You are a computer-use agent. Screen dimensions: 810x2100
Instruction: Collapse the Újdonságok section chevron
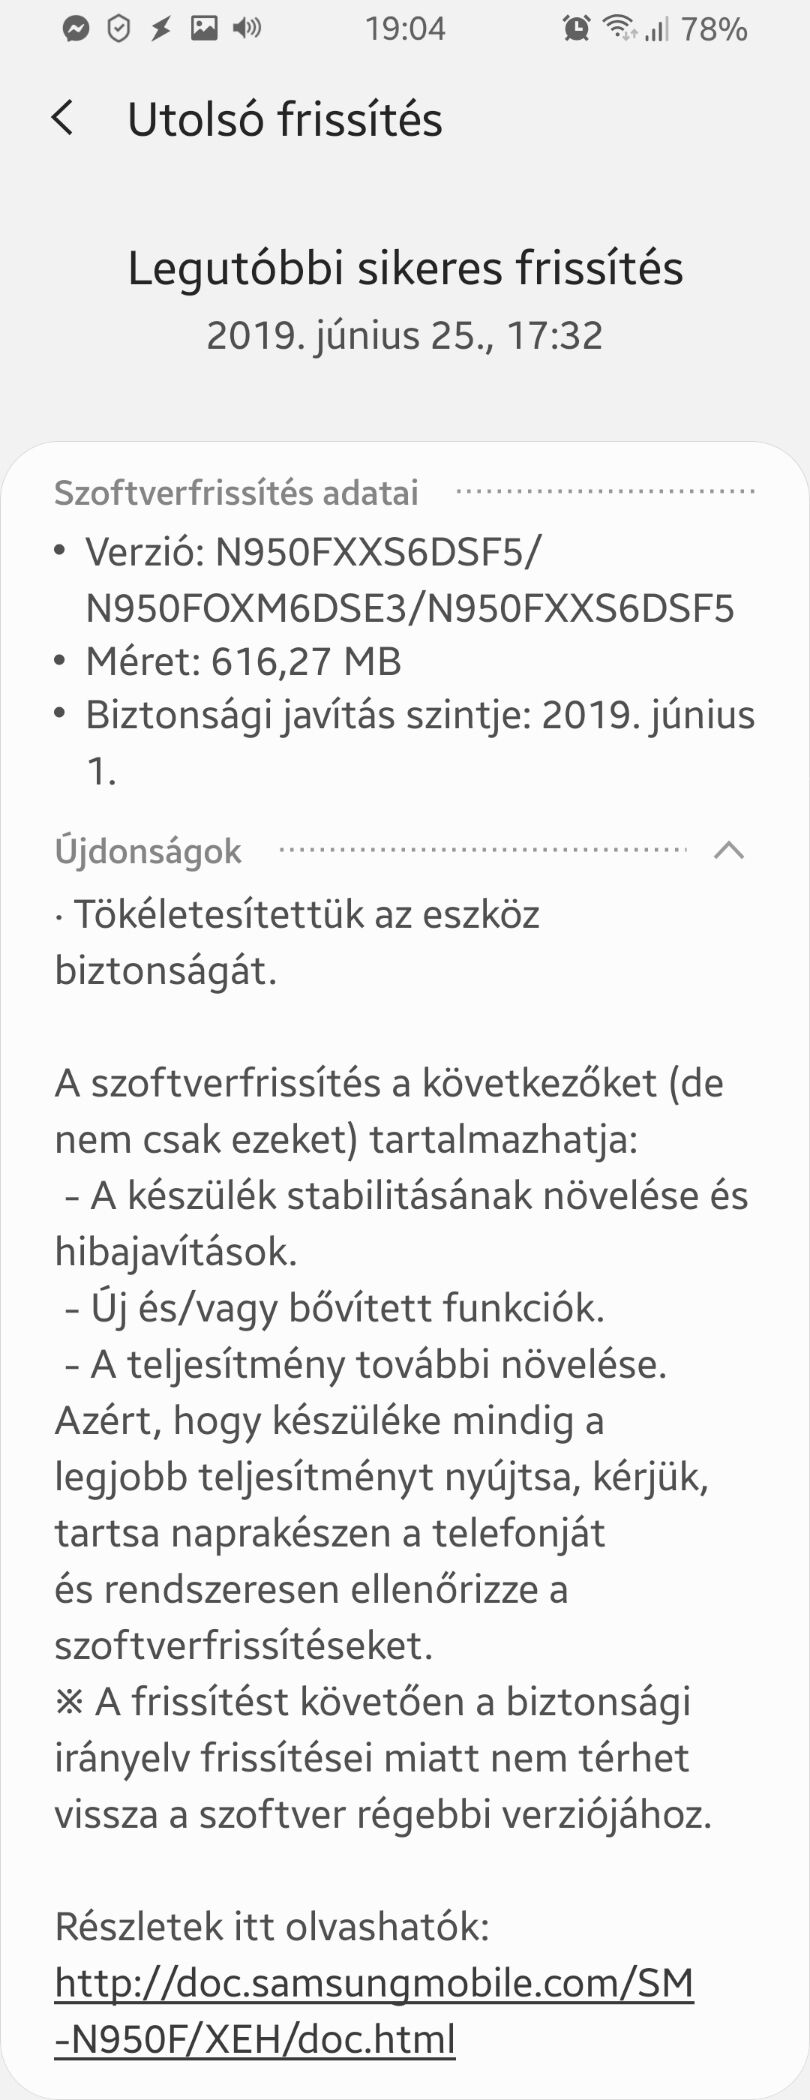tap(729, 851)
